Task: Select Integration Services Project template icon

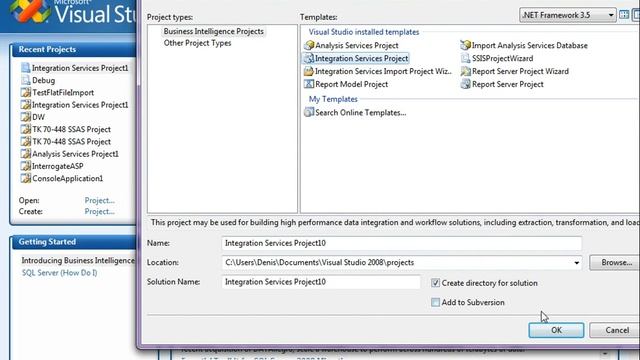Action: pos(309,58)
